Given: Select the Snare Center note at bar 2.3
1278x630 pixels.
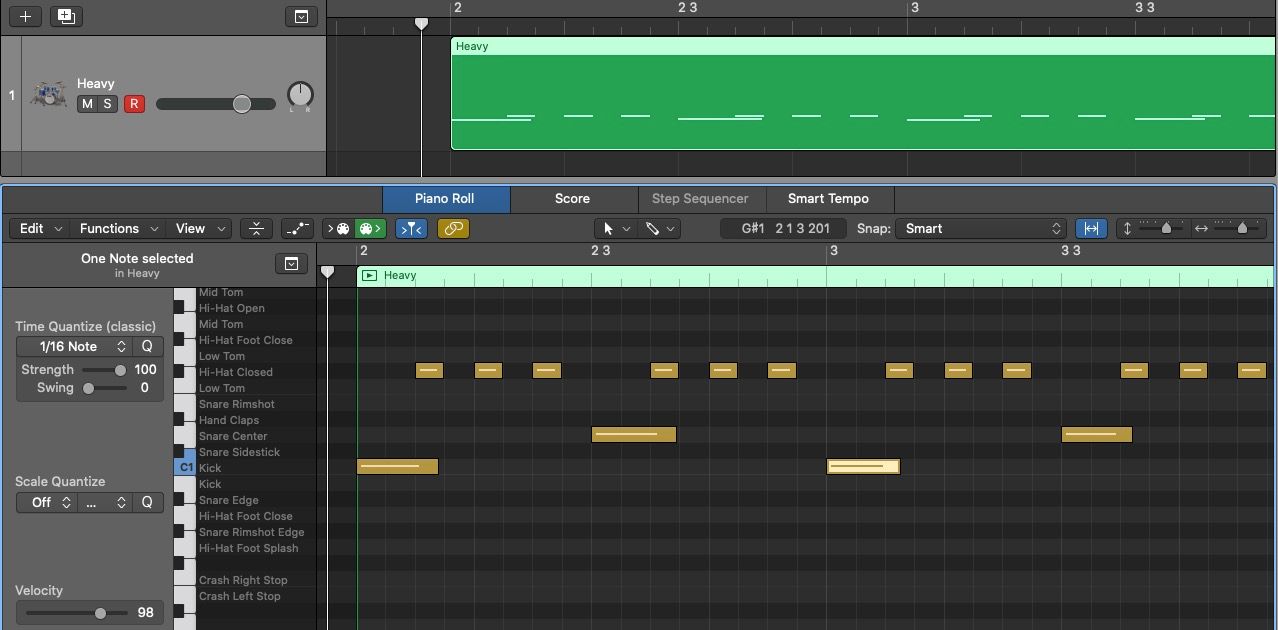Looking at the screenshot, I should [634, 435].
